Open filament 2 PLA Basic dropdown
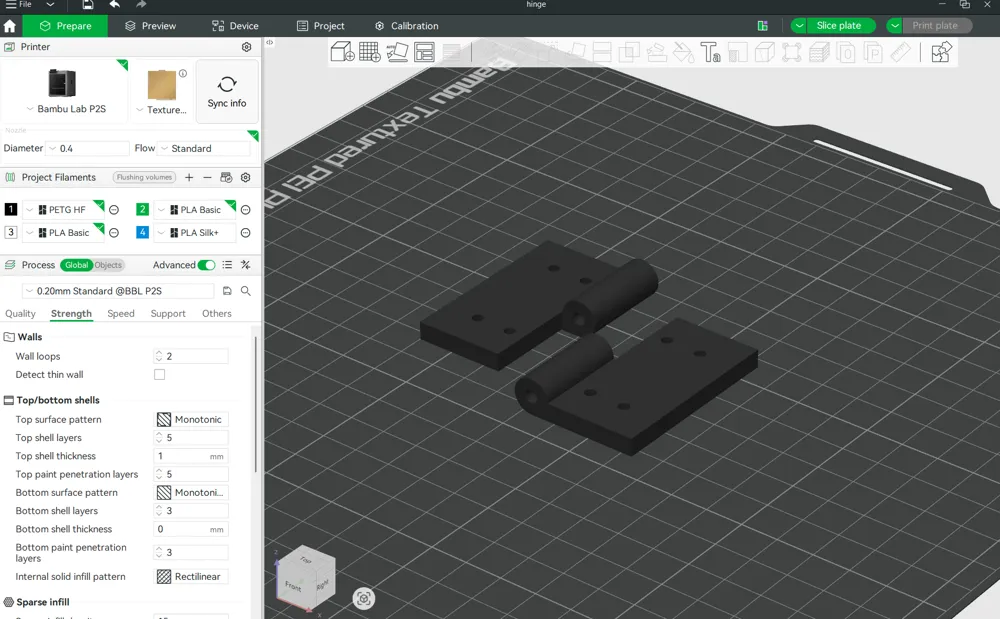1000x619 pixels. [195, 210]
